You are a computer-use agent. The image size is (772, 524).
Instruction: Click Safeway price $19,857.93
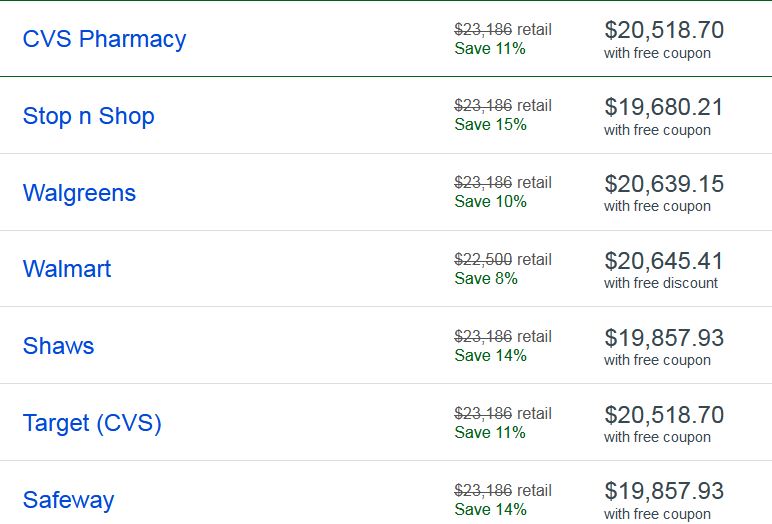(664, 491)
